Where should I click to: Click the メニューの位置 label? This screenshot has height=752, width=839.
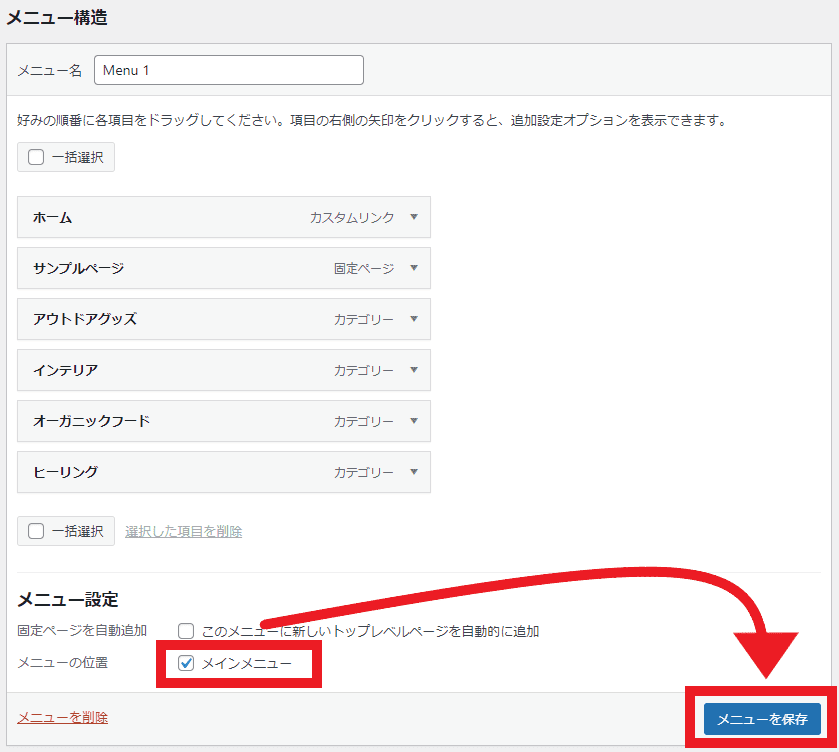point(63,663)
